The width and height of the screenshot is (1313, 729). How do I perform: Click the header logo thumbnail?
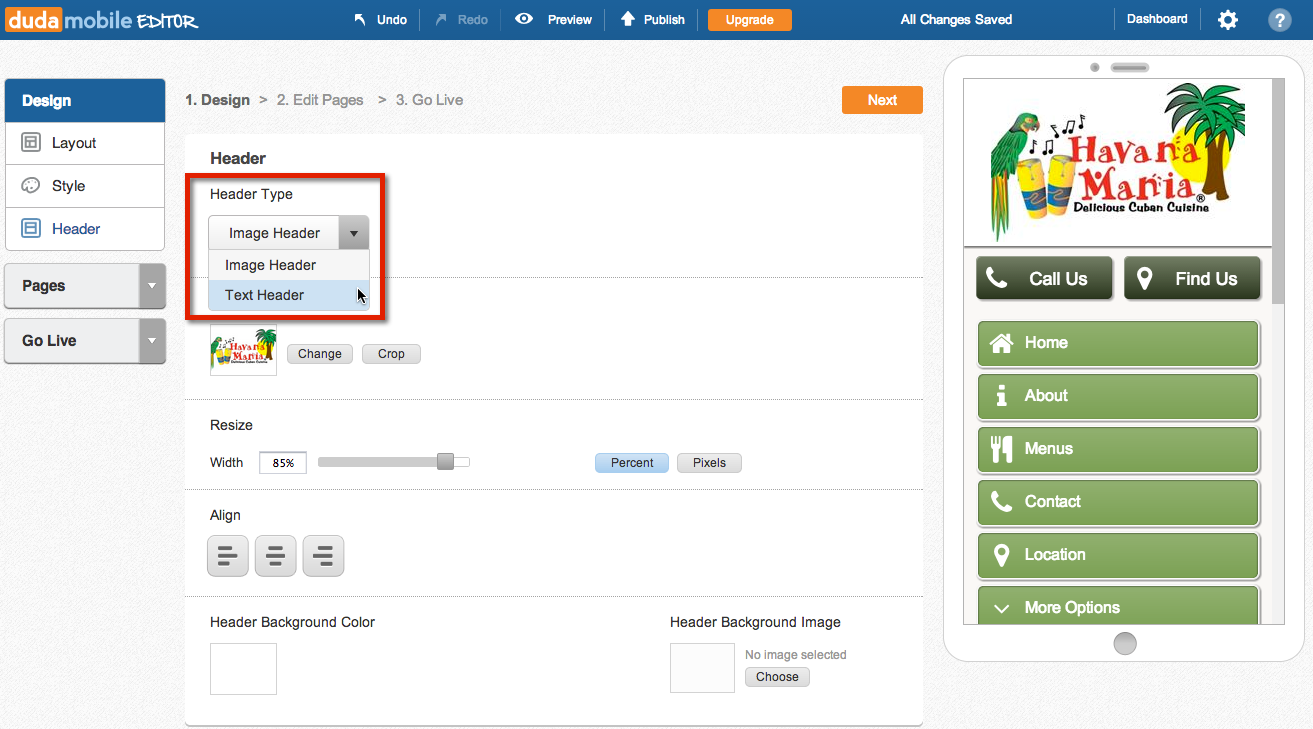coord(243,349)
